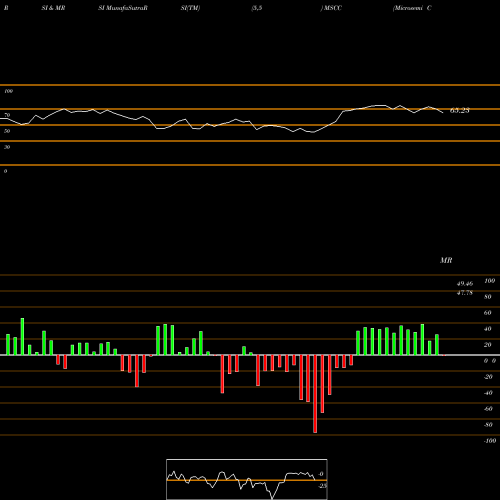
Task: Click the 60 label on MR axis
Action: [x=488, y=313]
